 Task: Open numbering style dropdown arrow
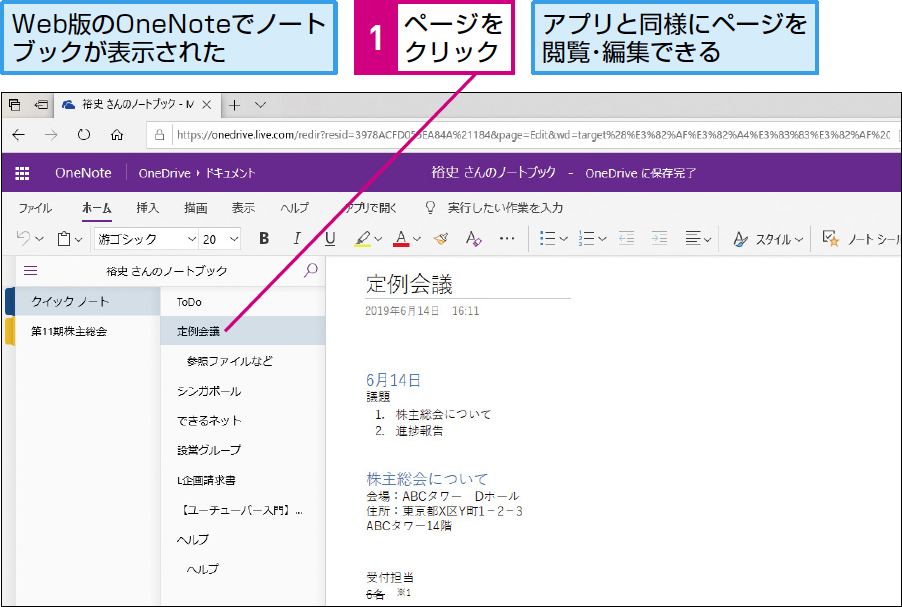tap(602, 239)
